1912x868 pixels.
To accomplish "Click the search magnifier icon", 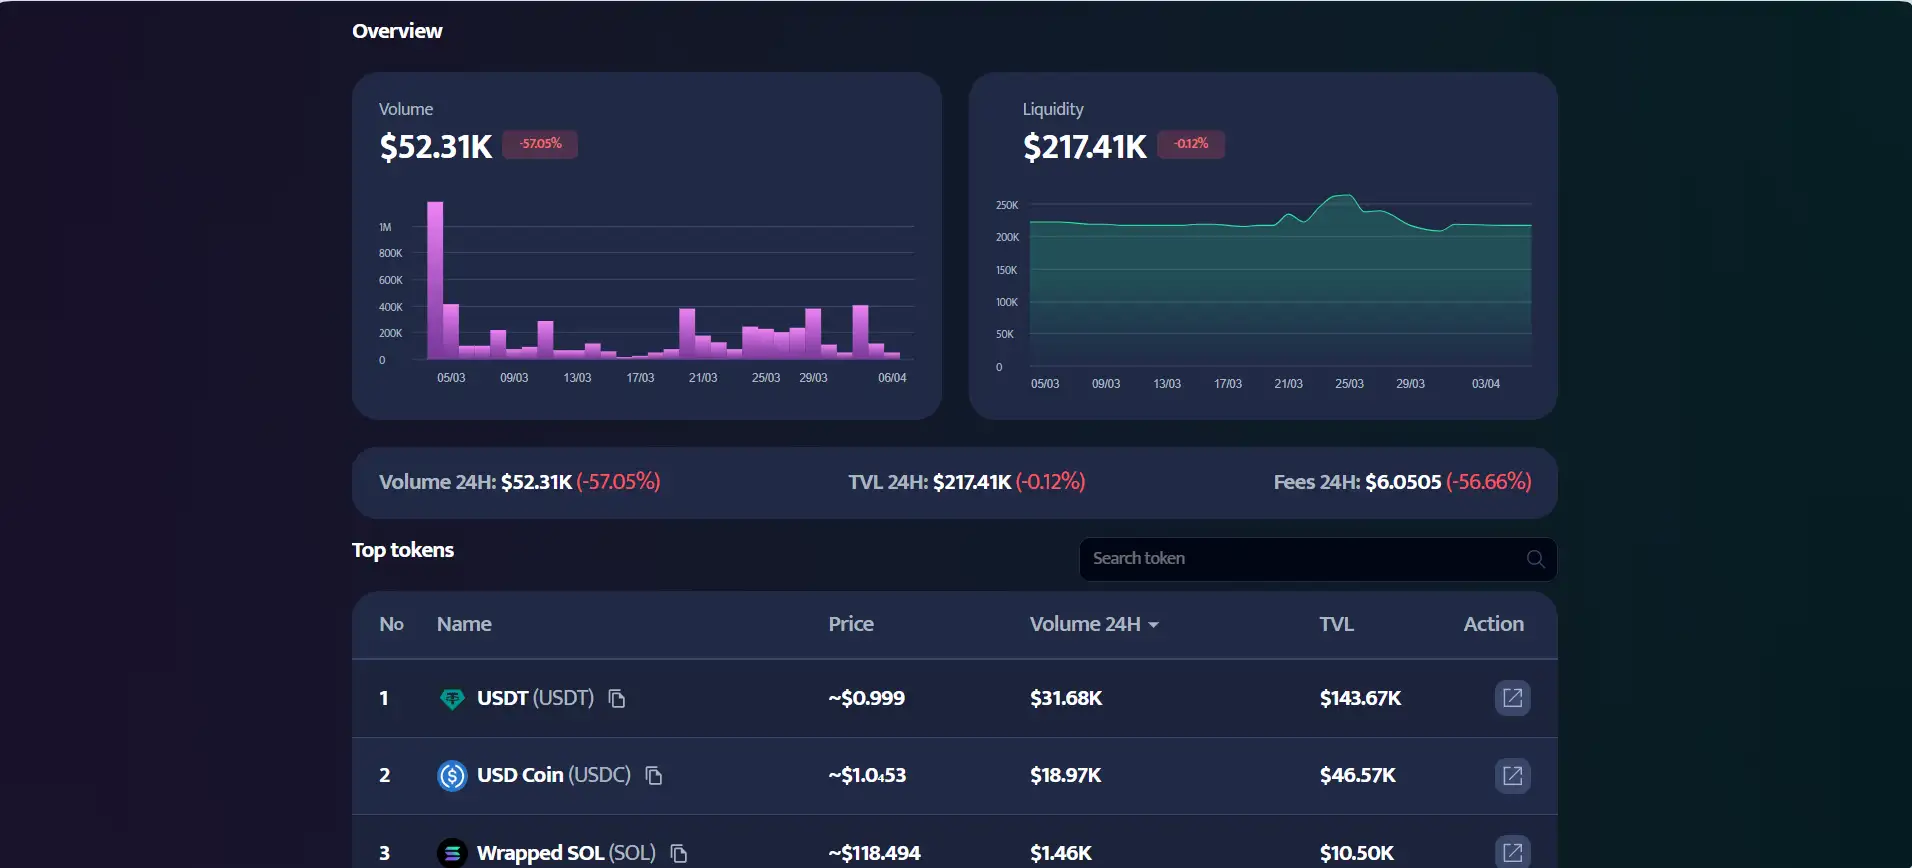I will [1535, 559].
